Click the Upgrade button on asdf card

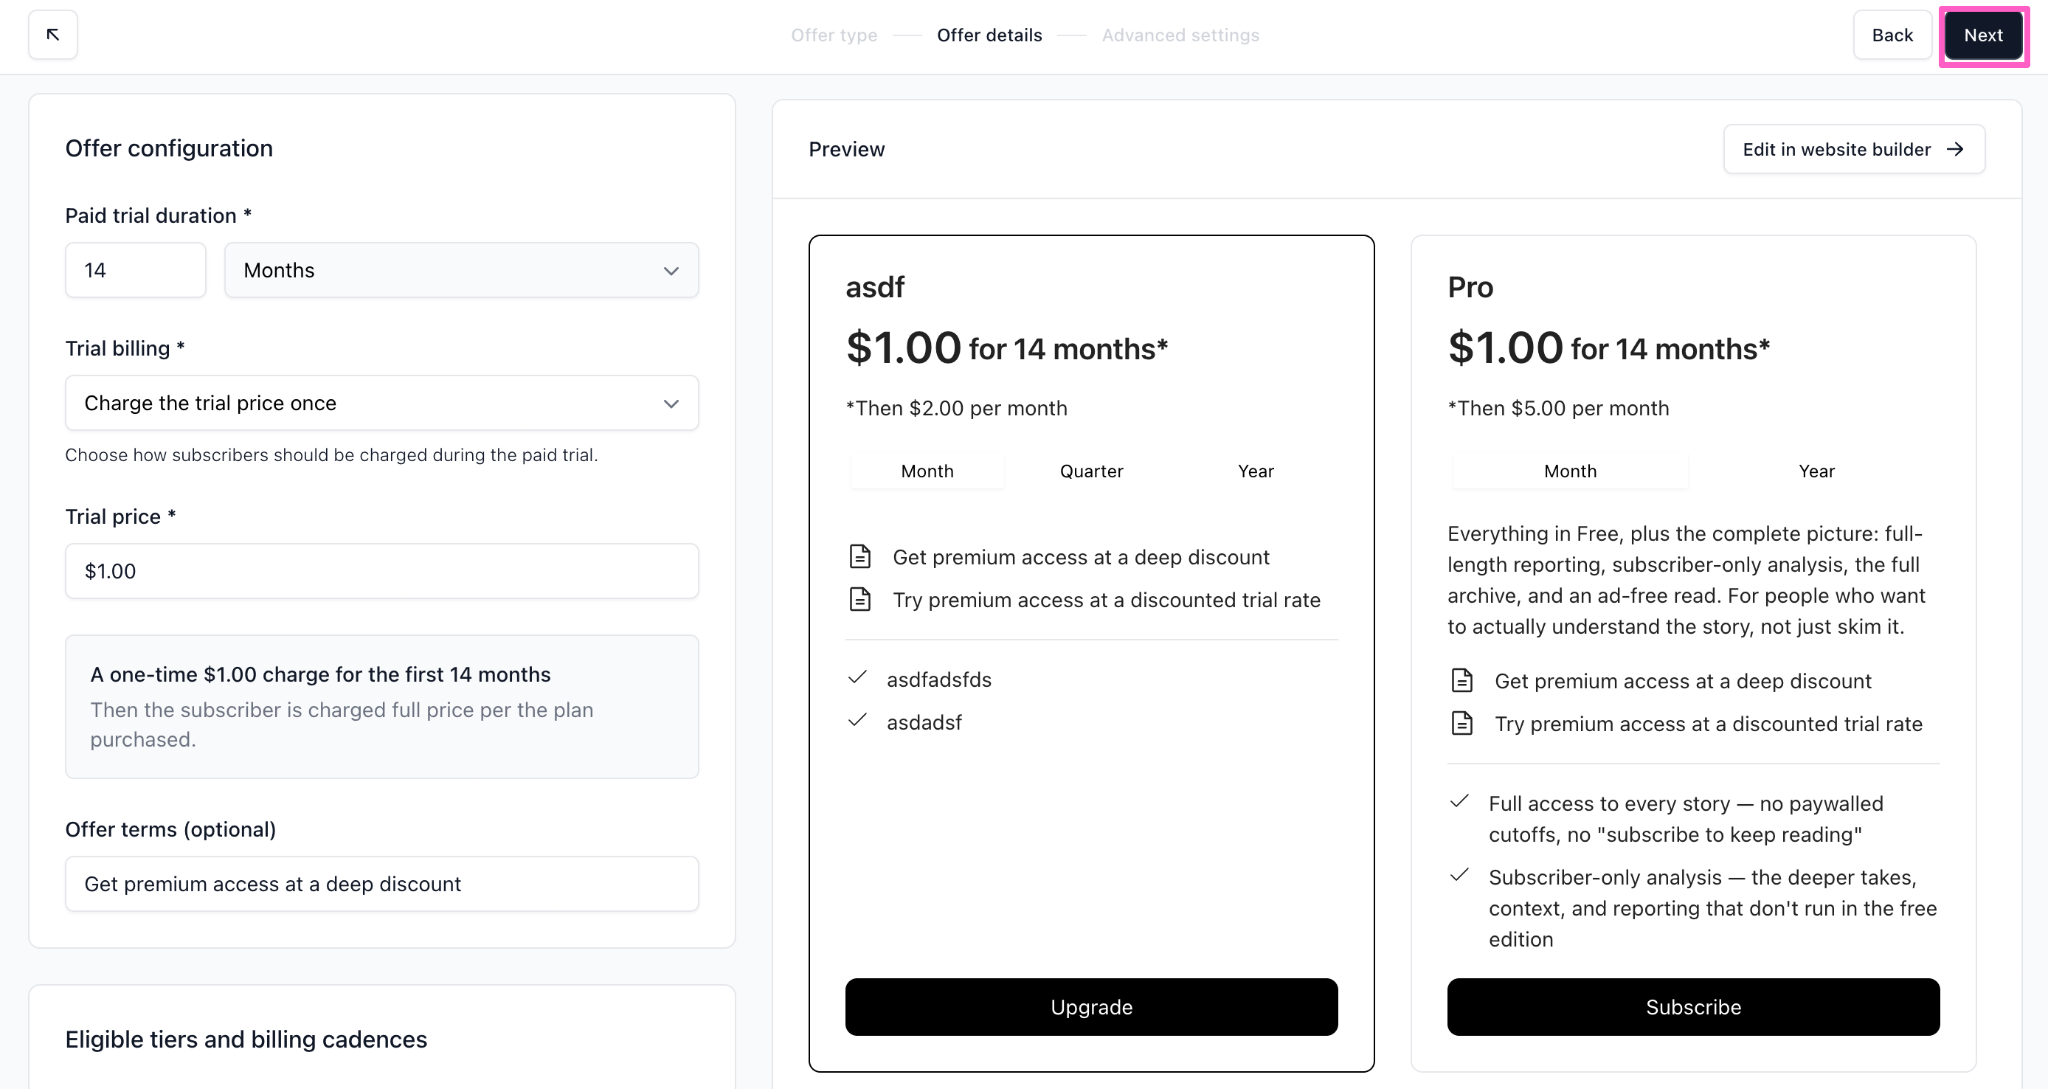(1091, 1007)
